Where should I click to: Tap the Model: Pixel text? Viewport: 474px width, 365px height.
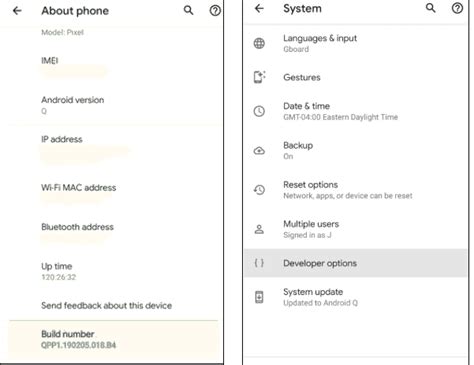point(62,32)
